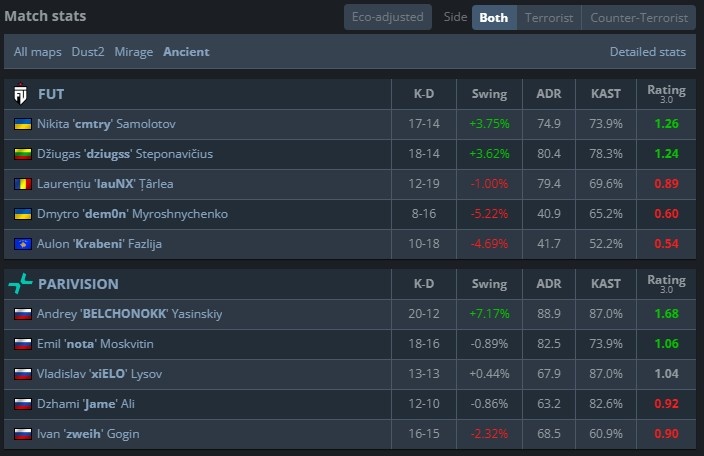
Task: Click the Ukraine flag beside cmtry
Action: point(22,124)
